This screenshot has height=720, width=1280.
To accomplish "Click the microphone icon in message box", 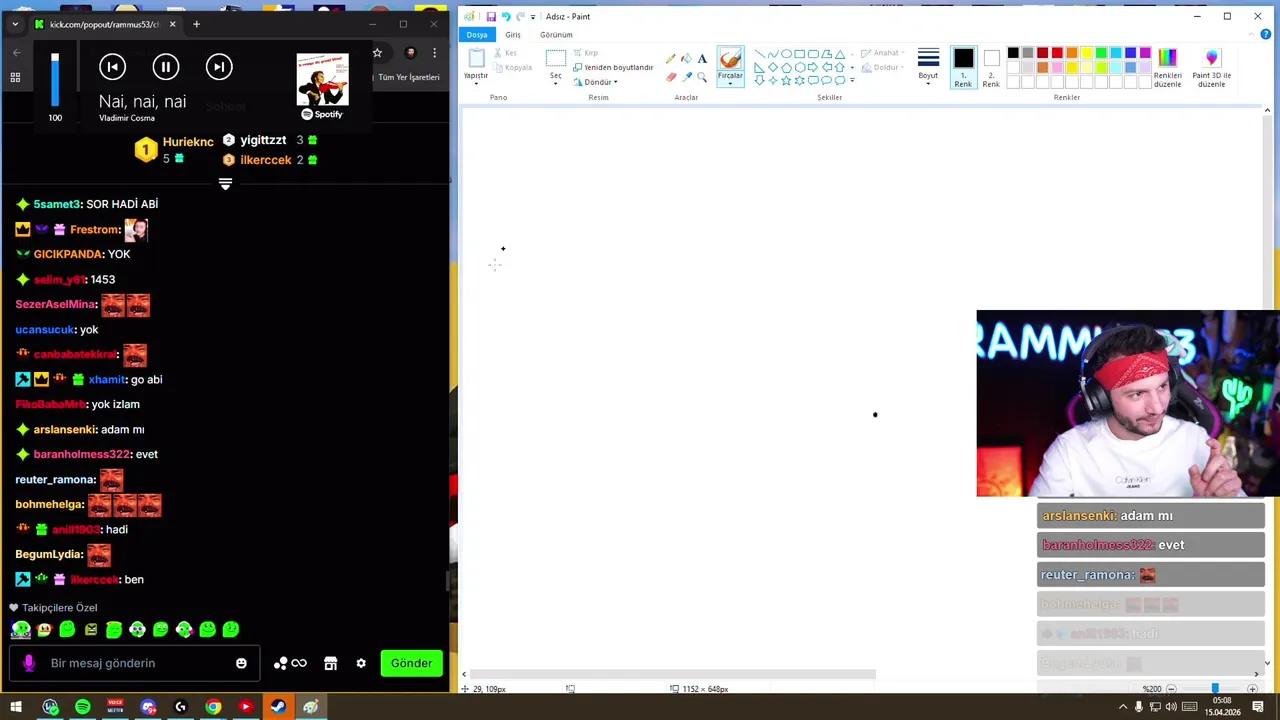I will coord(28,663).
